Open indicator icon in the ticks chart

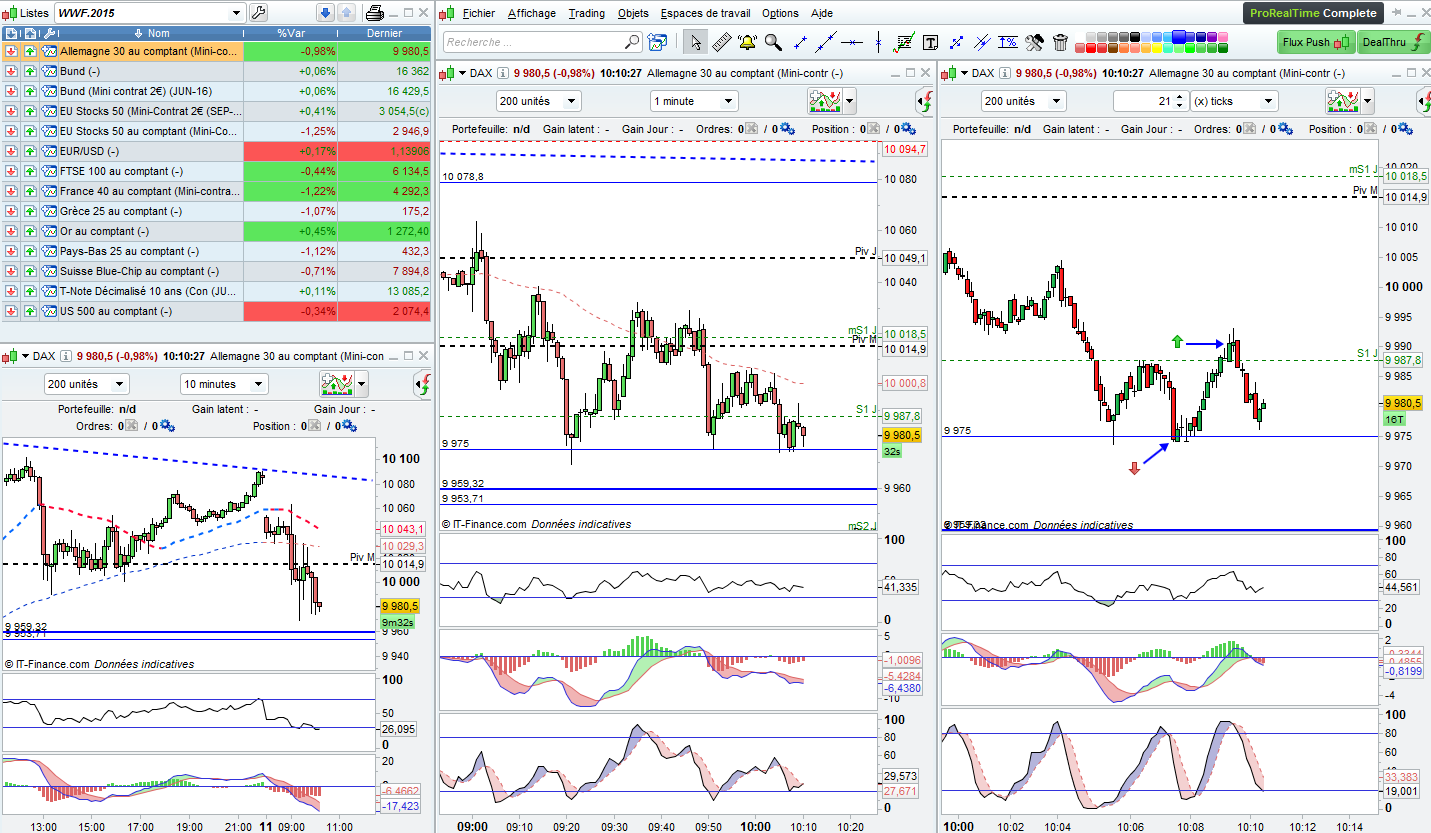(1342, 101)
